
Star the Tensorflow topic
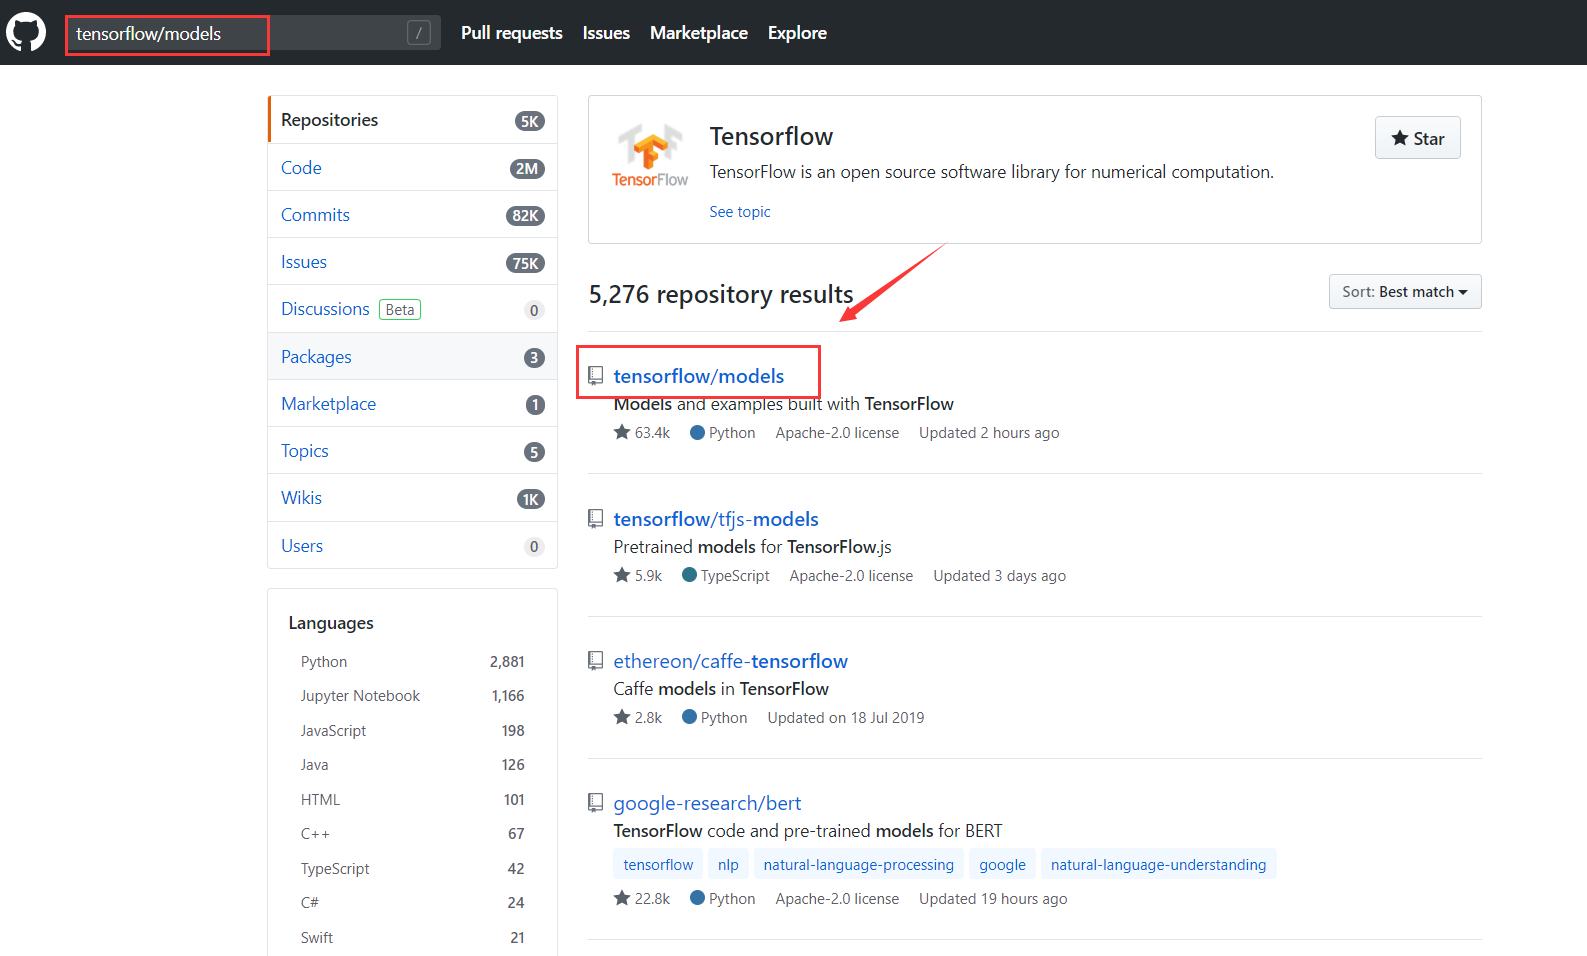[1418, 138]
